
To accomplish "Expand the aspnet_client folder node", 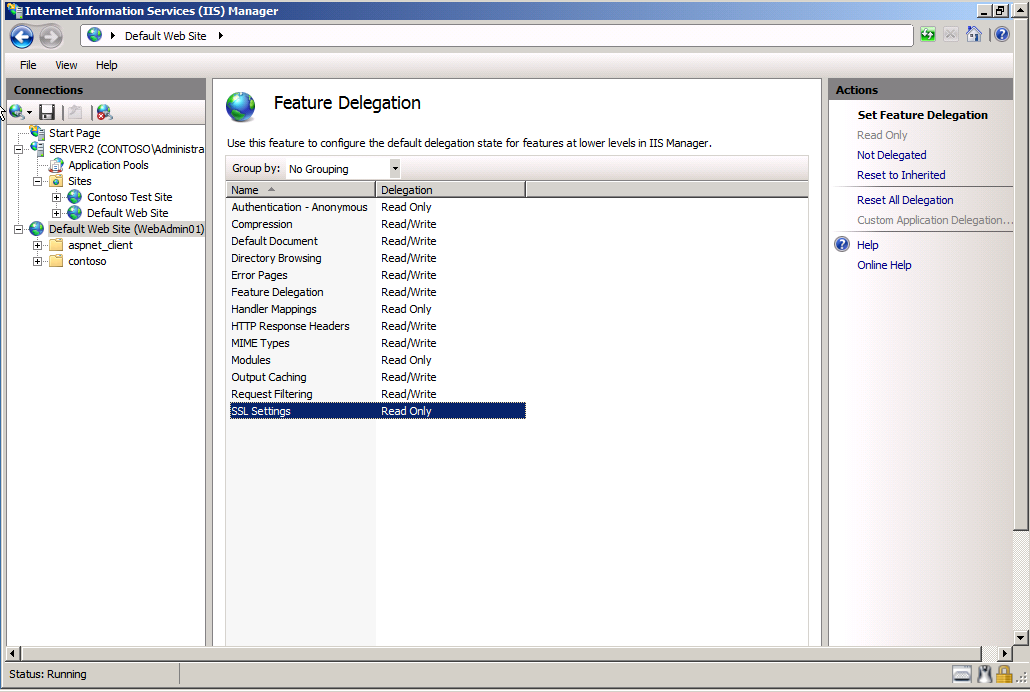I will pyautogui.click(x=37, y=245).
